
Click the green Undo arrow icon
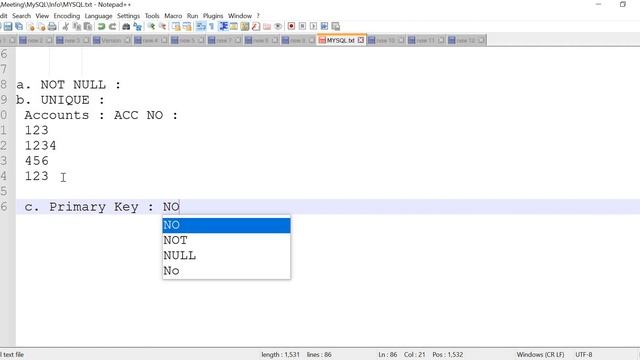tap(101, 27)
